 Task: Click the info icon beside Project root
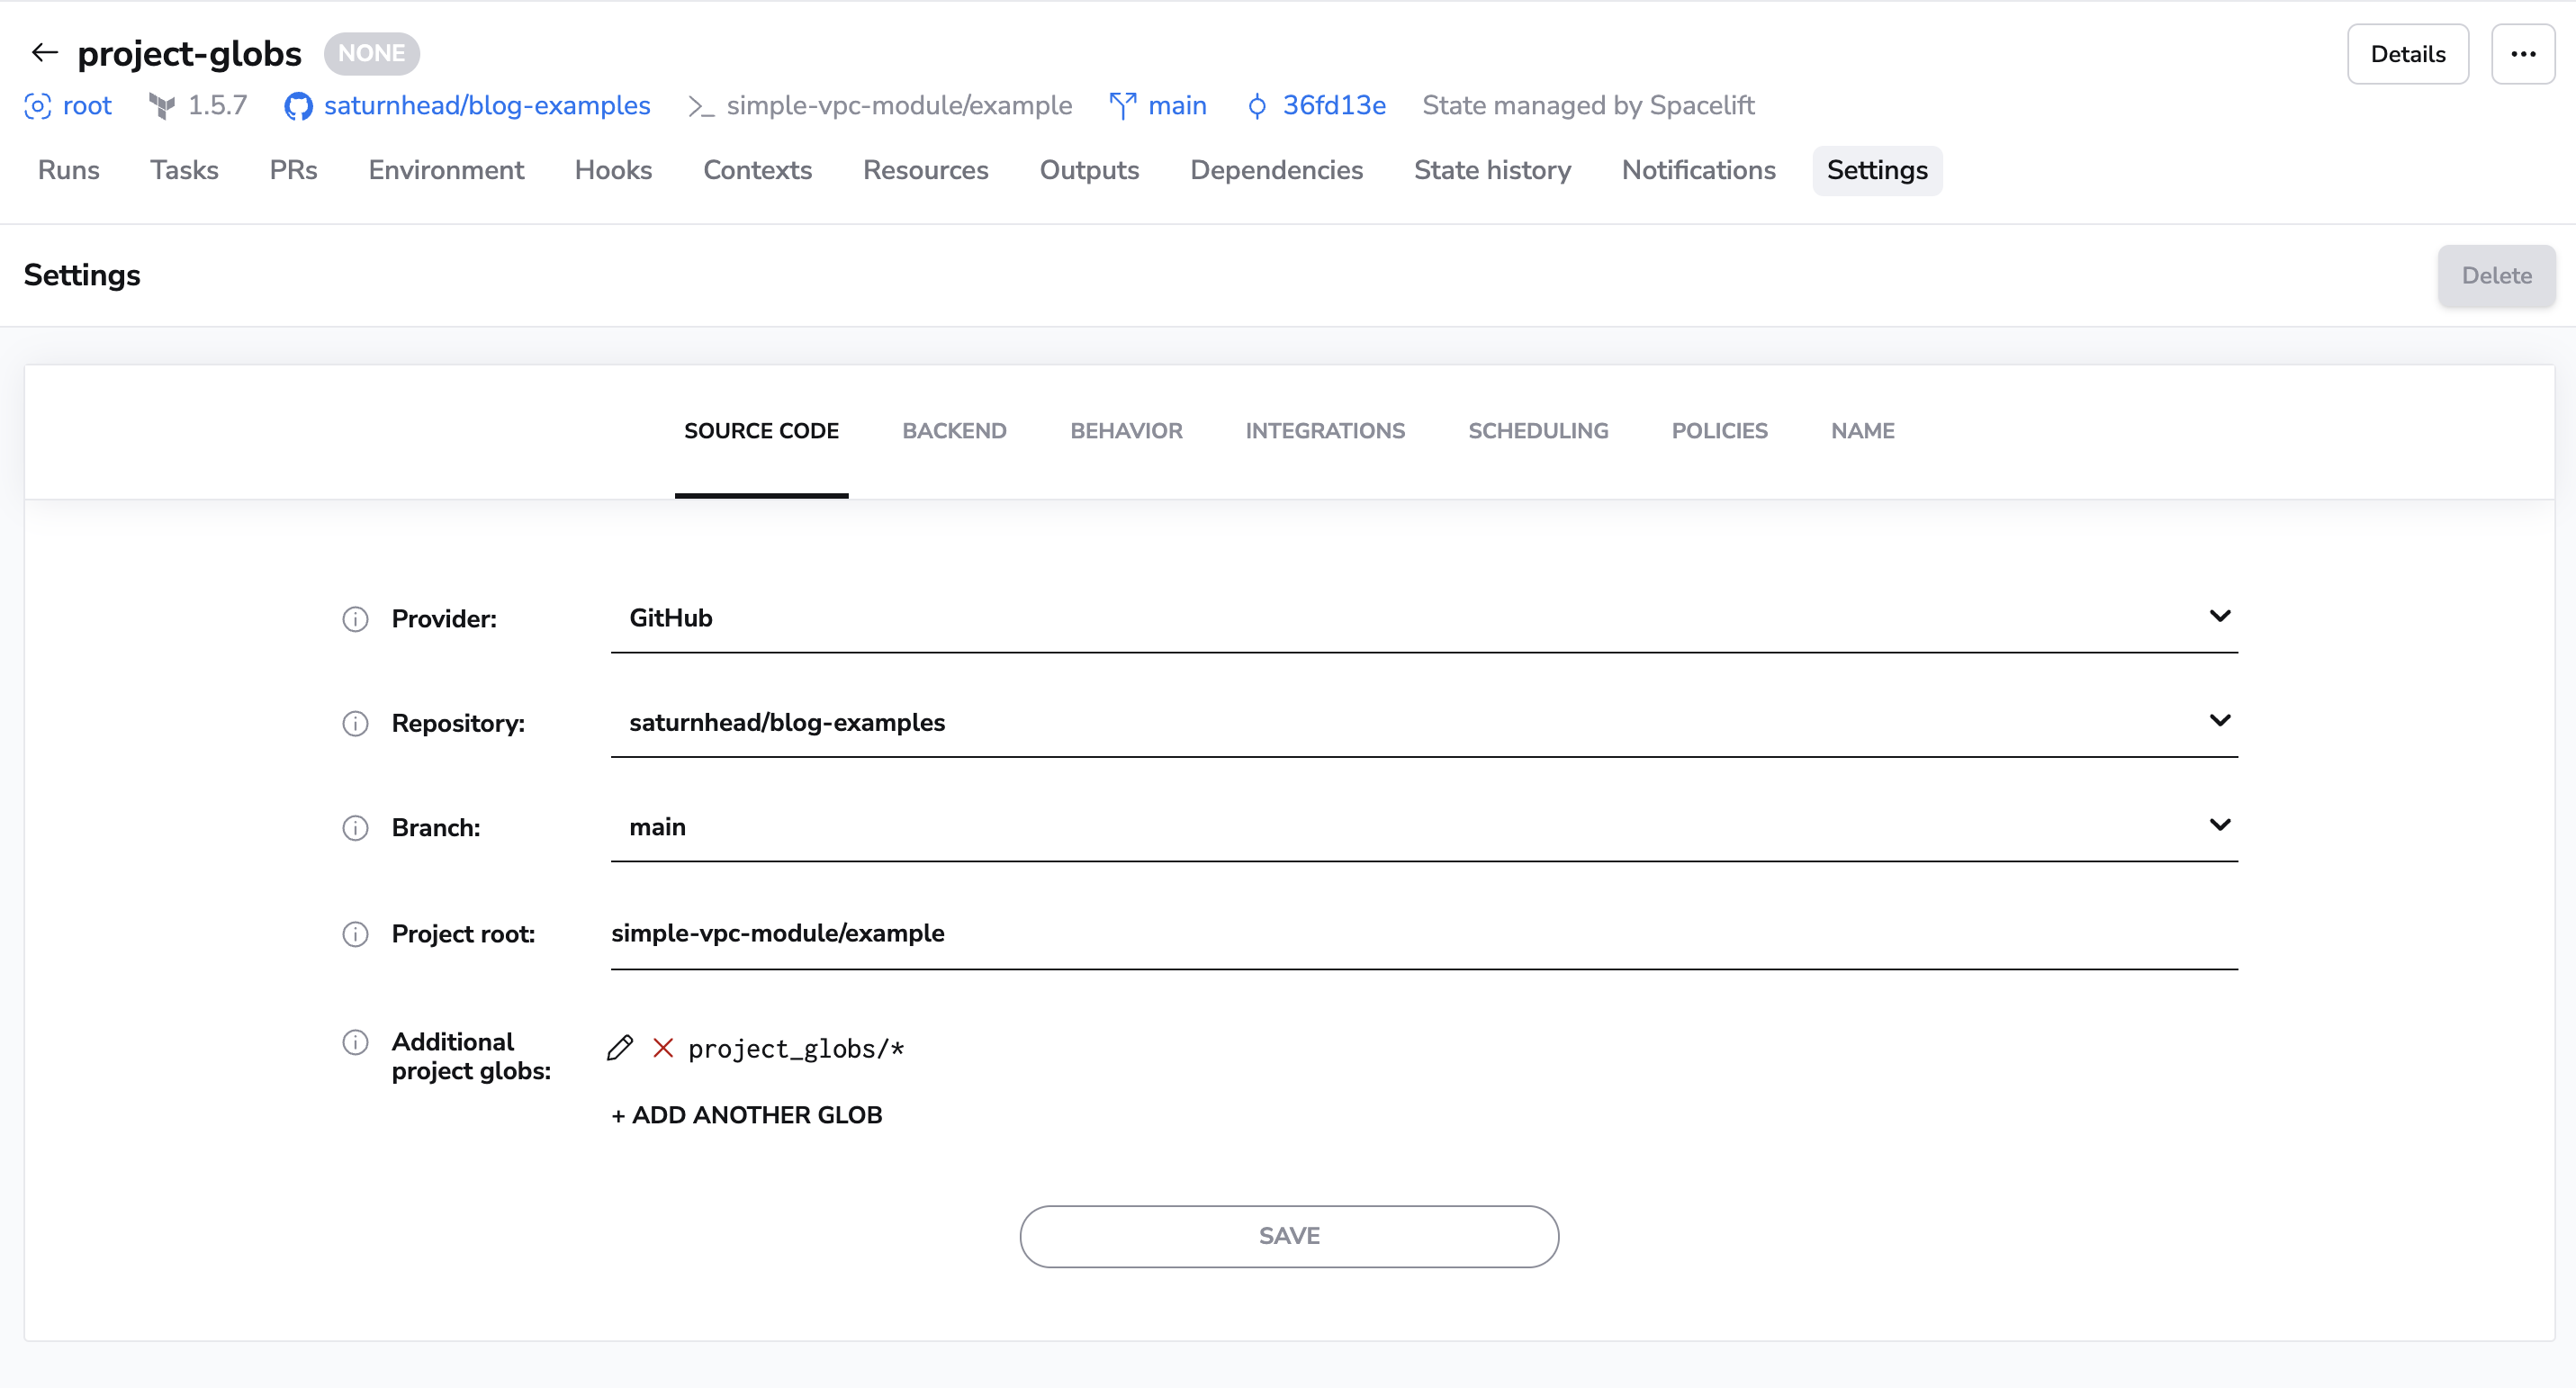pos(355,934)
